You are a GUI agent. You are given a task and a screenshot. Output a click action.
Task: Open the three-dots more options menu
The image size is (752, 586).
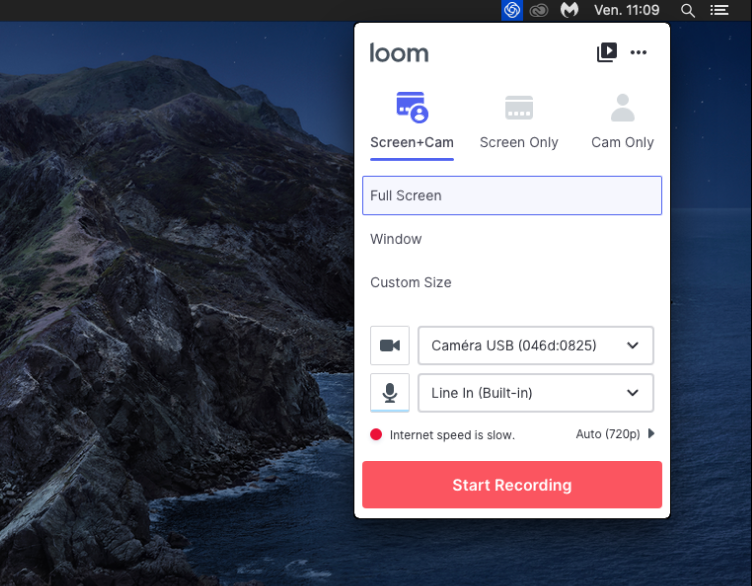click(638, 52)
